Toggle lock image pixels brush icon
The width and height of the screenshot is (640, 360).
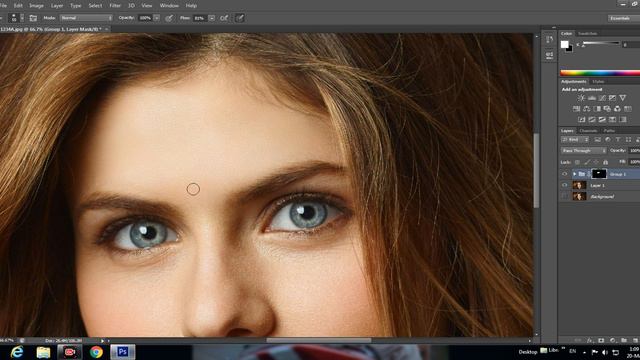tap(587, 162)
